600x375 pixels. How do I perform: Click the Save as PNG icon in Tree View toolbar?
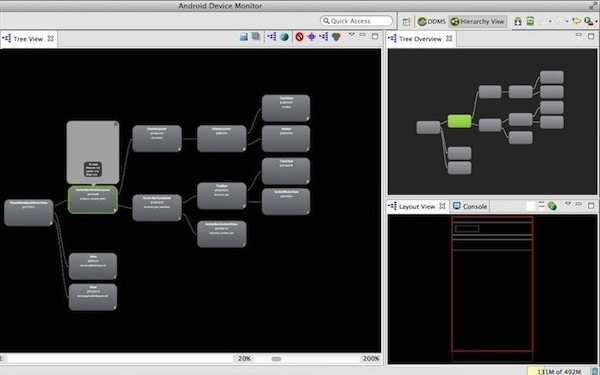[x=244, y=37]
